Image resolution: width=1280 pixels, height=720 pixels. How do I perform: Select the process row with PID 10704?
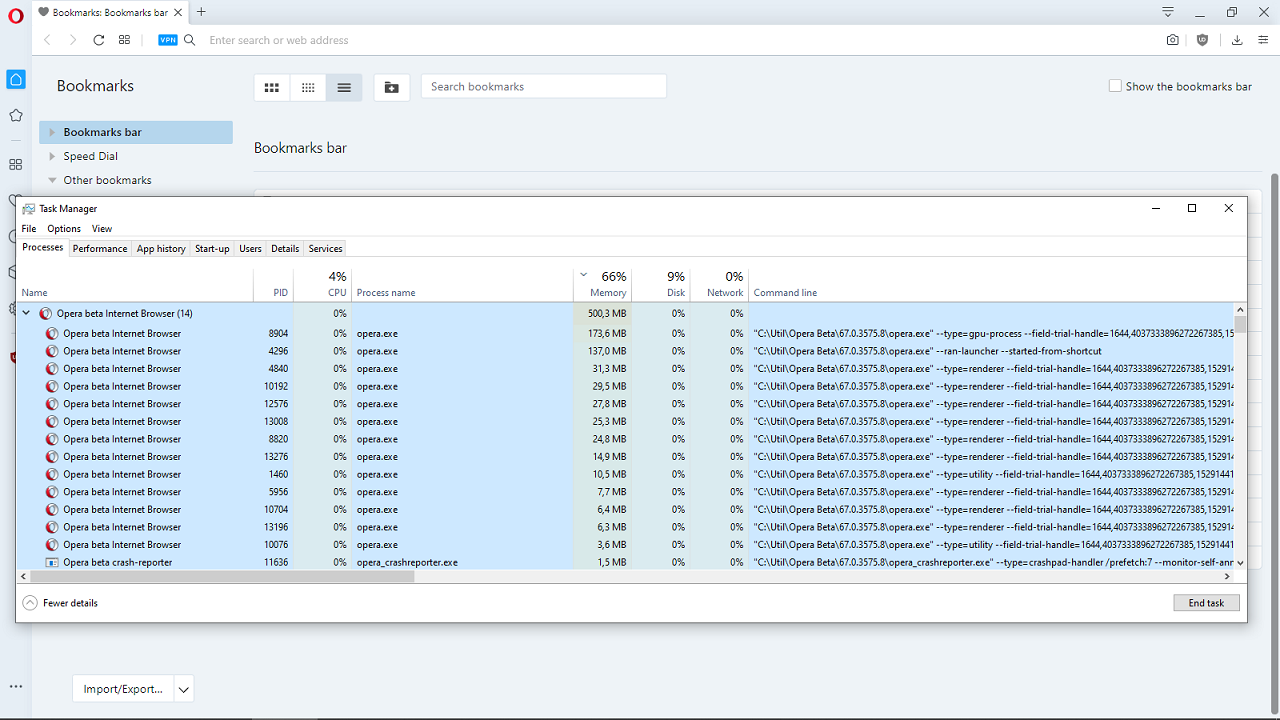pyautogui.click(x=625, y=509)
